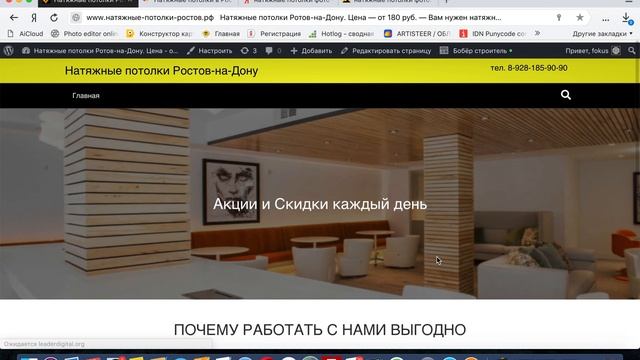This screenshot has height=360, width=640.
Task: Click the search magnifier in the WordPress admin bar
Action: coord(631,51)
